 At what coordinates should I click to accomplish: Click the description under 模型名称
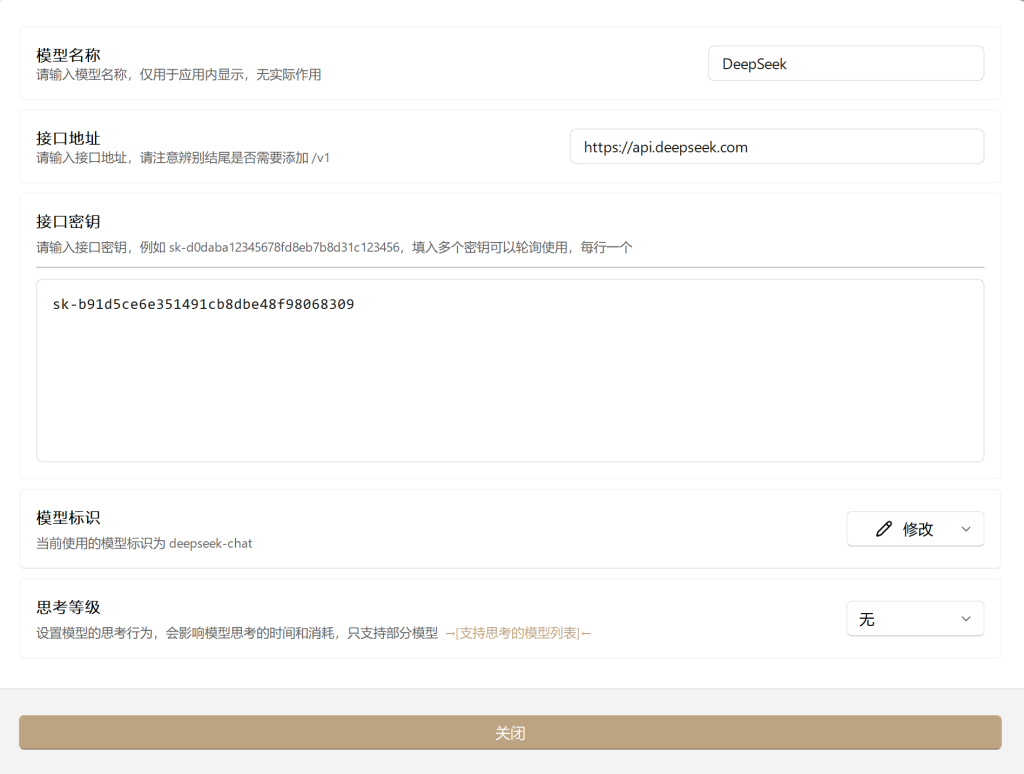tap(178, 75)
